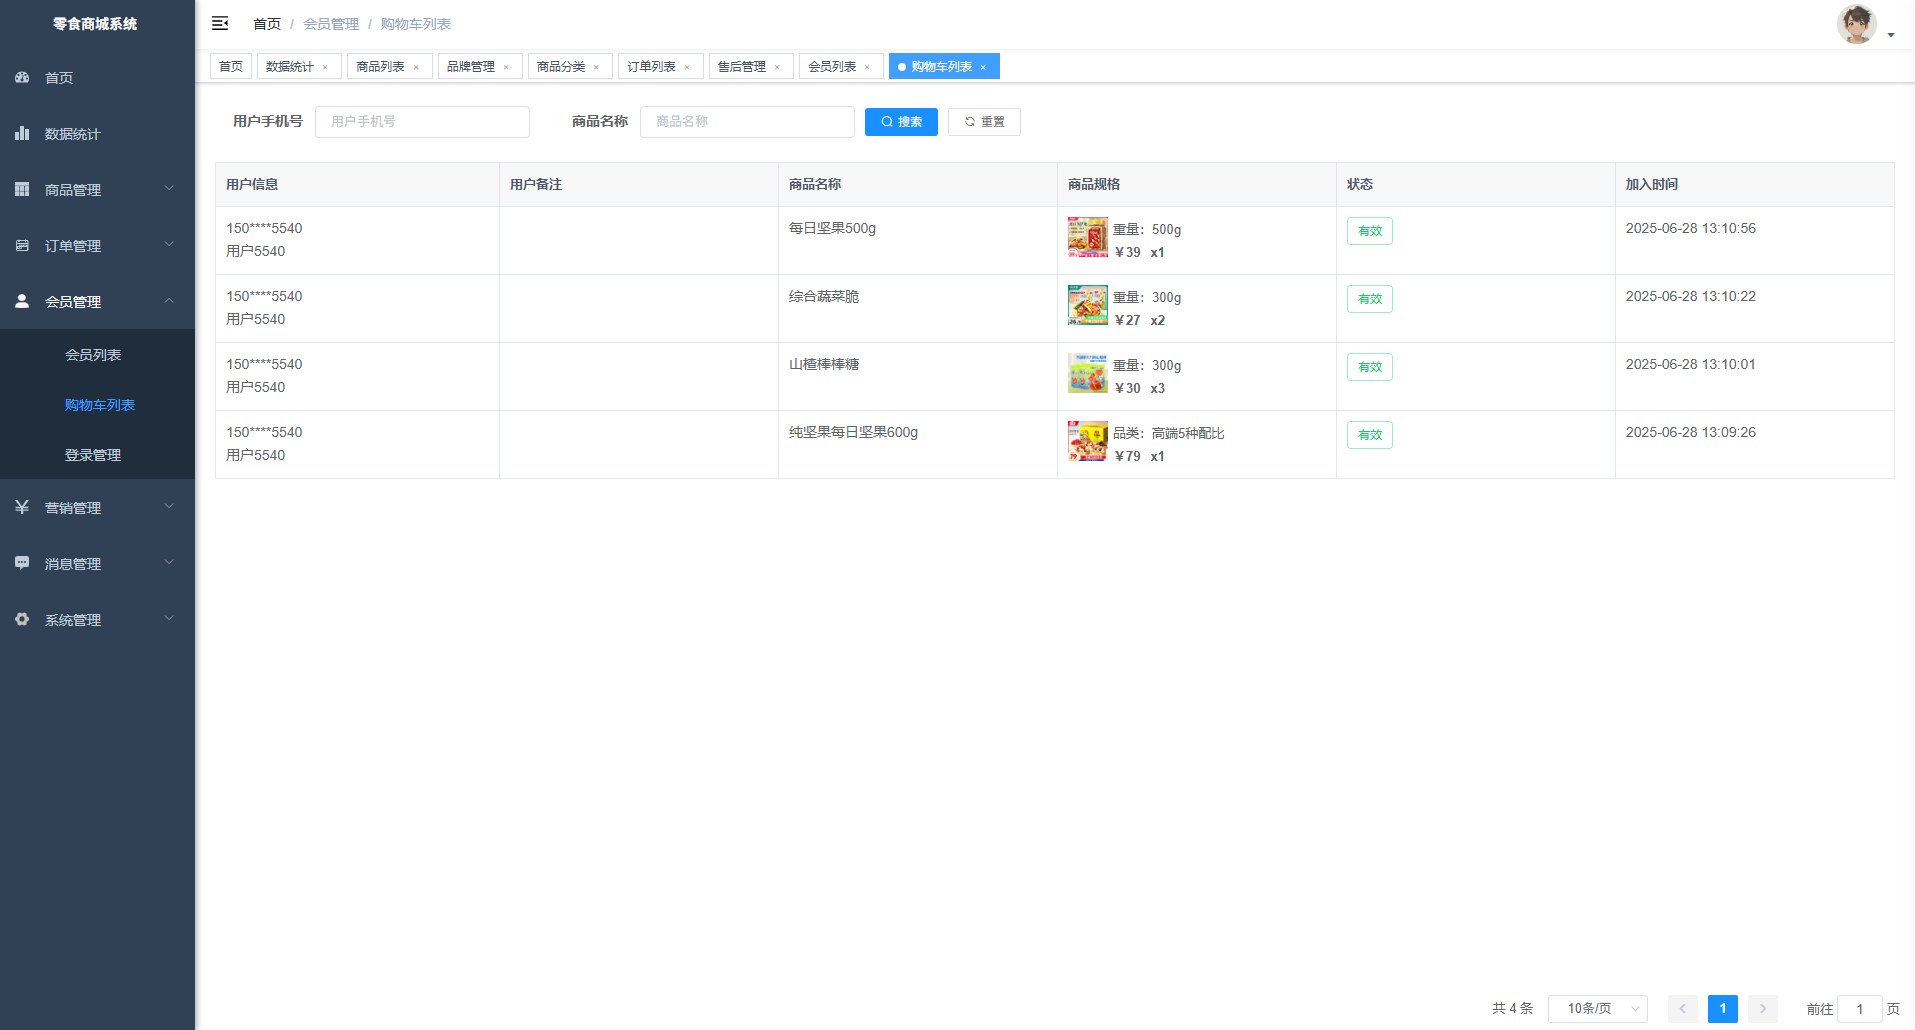Viewport: 1915px width, 1030px height.
Task: Switch to the 订单列表 tab
Action: (x=651, y=67)
